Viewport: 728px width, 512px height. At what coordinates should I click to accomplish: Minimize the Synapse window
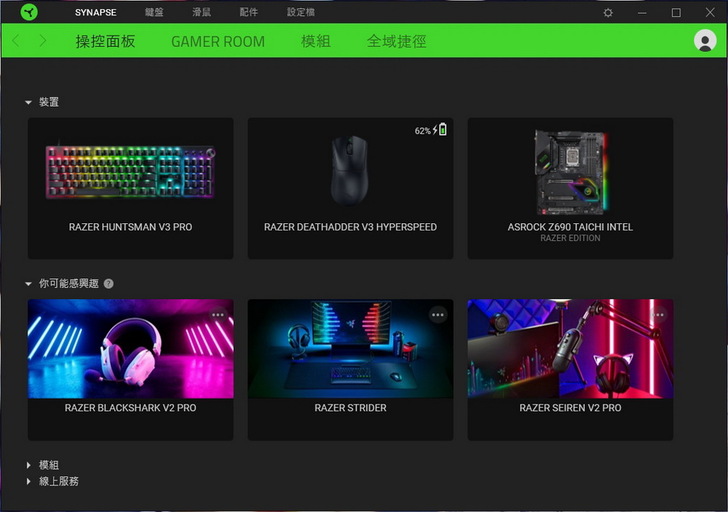coord(642,13)
